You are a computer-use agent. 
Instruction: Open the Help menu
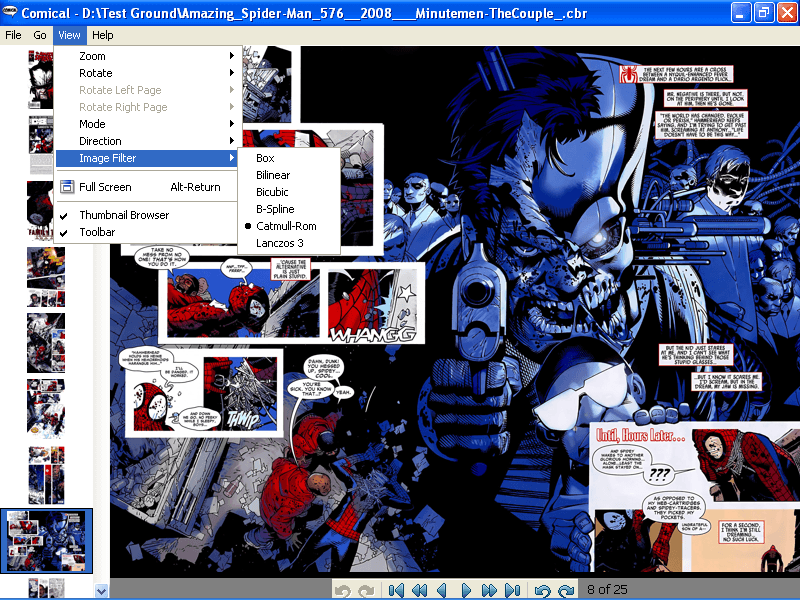pos(103,35)
